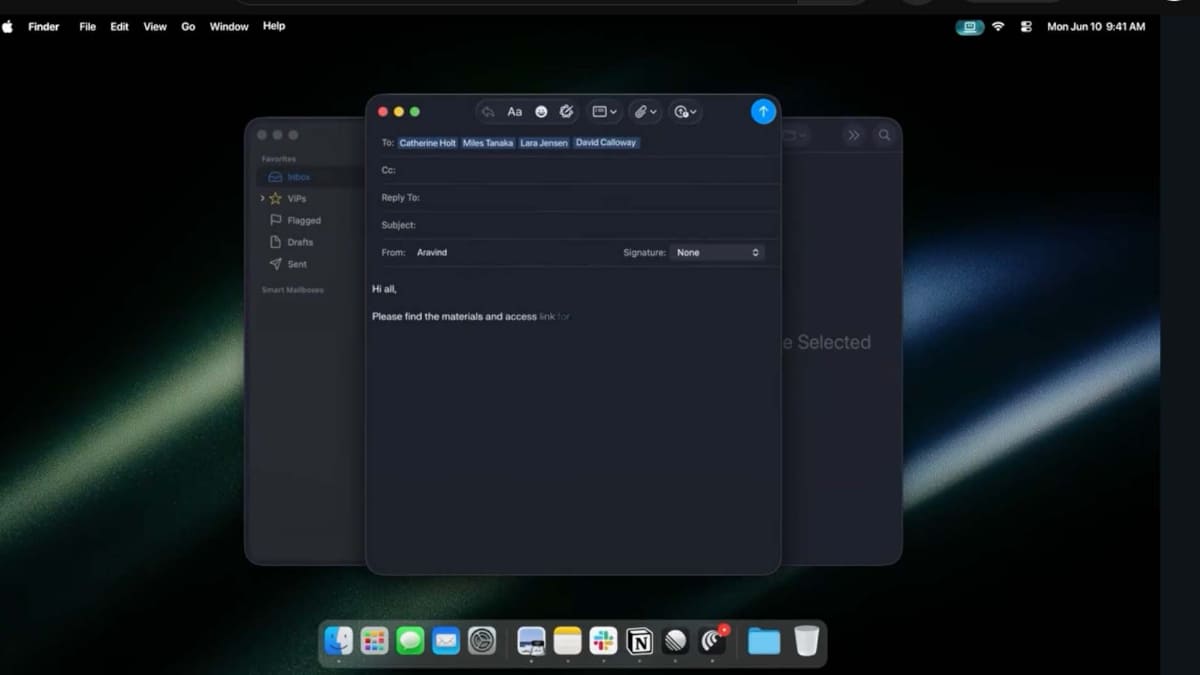This screenshot has height=675, width=1200.
Task: Open the header fields dropdown in compose toolbar
Action: 604,112
